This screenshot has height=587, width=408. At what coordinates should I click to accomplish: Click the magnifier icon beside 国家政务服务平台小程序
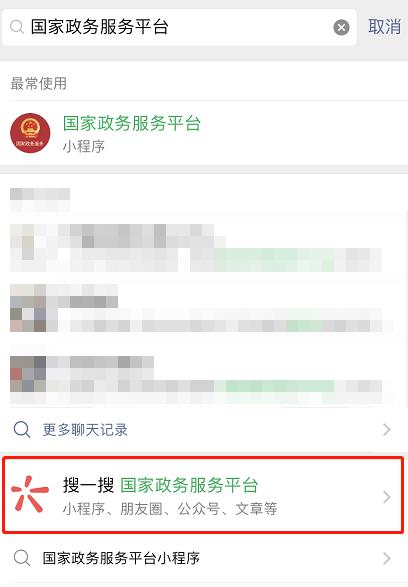click(x=22, y=558)
